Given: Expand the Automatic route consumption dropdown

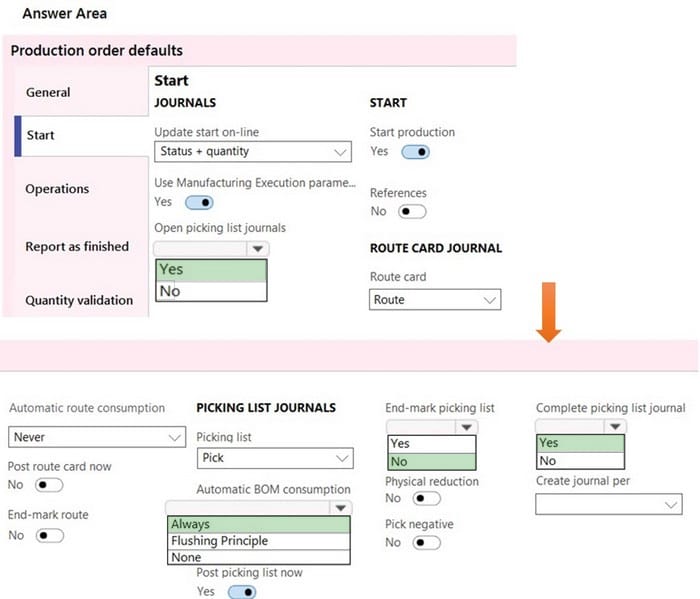Looking at the screenshot, I should point(97,437).
